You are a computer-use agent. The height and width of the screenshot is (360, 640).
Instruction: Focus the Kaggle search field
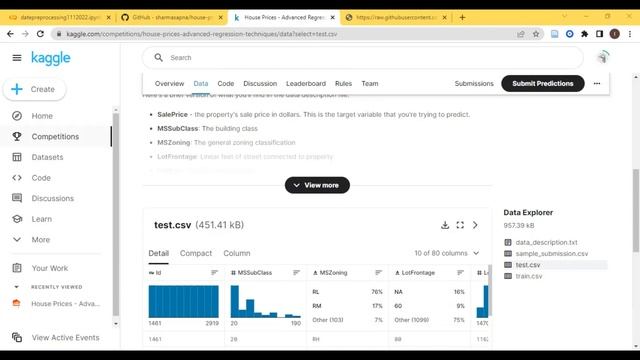(362, 58)
